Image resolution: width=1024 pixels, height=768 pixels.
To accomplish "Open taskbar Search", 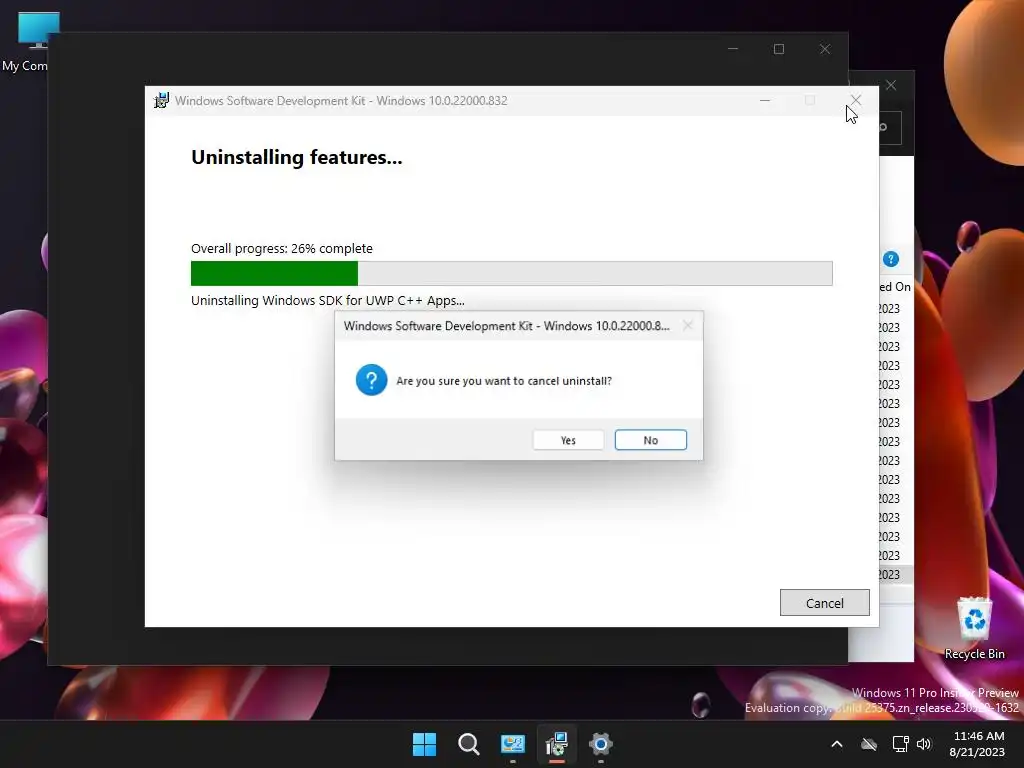I will (468, 744).
